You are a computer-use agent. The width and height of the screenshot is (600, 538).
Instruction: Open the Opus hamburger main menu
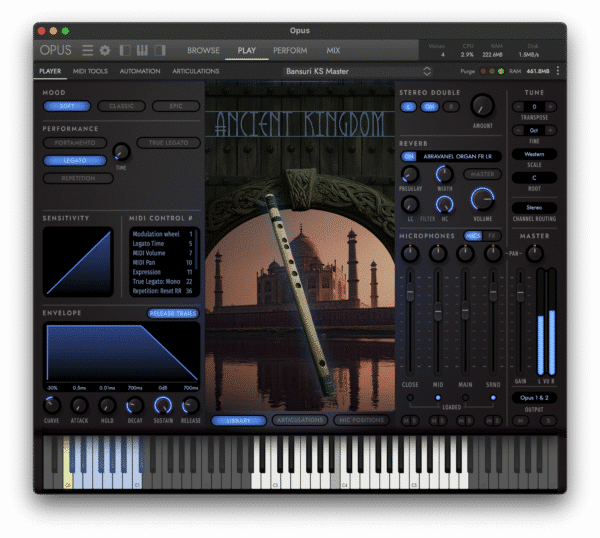coord(87,51)
